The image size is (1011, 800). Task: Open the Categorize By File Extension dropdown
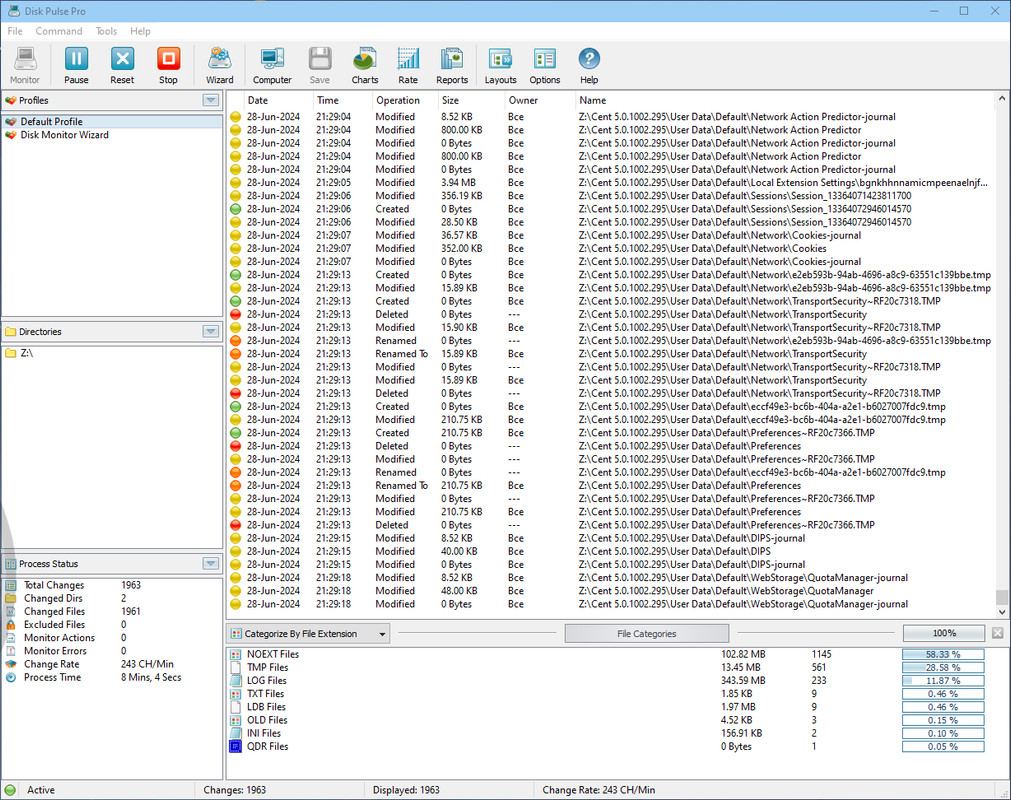pos(309,634)
